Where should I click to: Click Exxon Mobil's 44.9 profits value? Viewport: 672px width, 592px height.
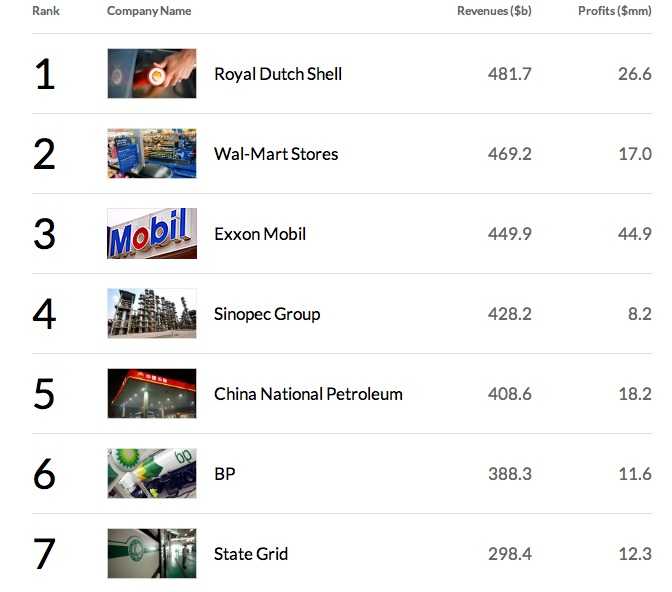tap(634, 234)
